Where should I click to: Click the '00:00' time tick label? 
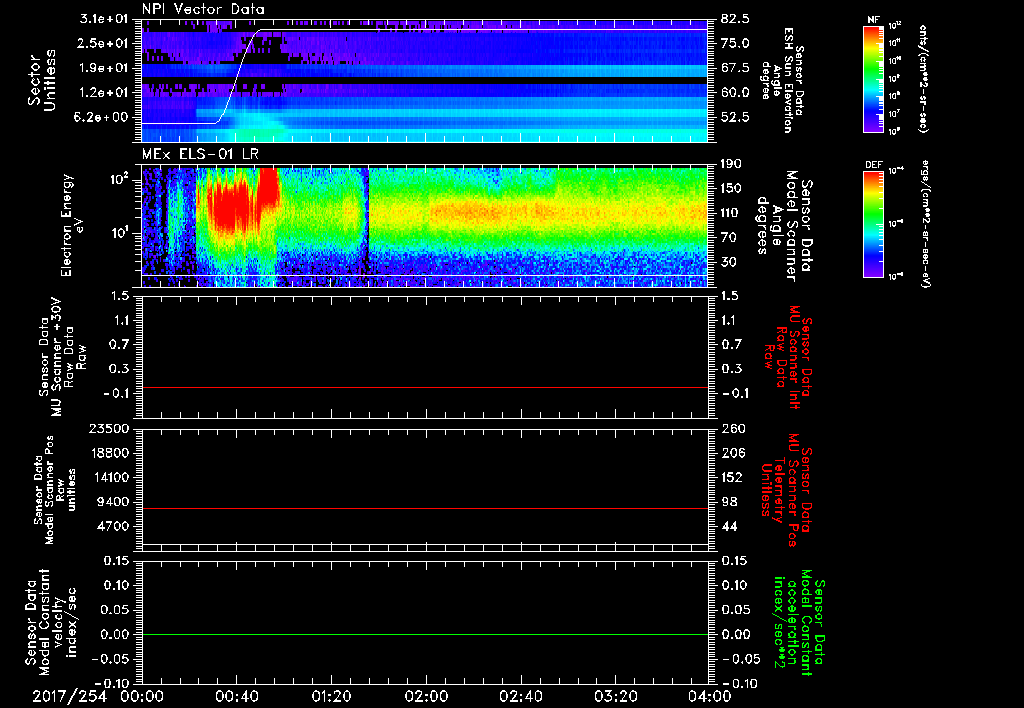tap(142, 697)
